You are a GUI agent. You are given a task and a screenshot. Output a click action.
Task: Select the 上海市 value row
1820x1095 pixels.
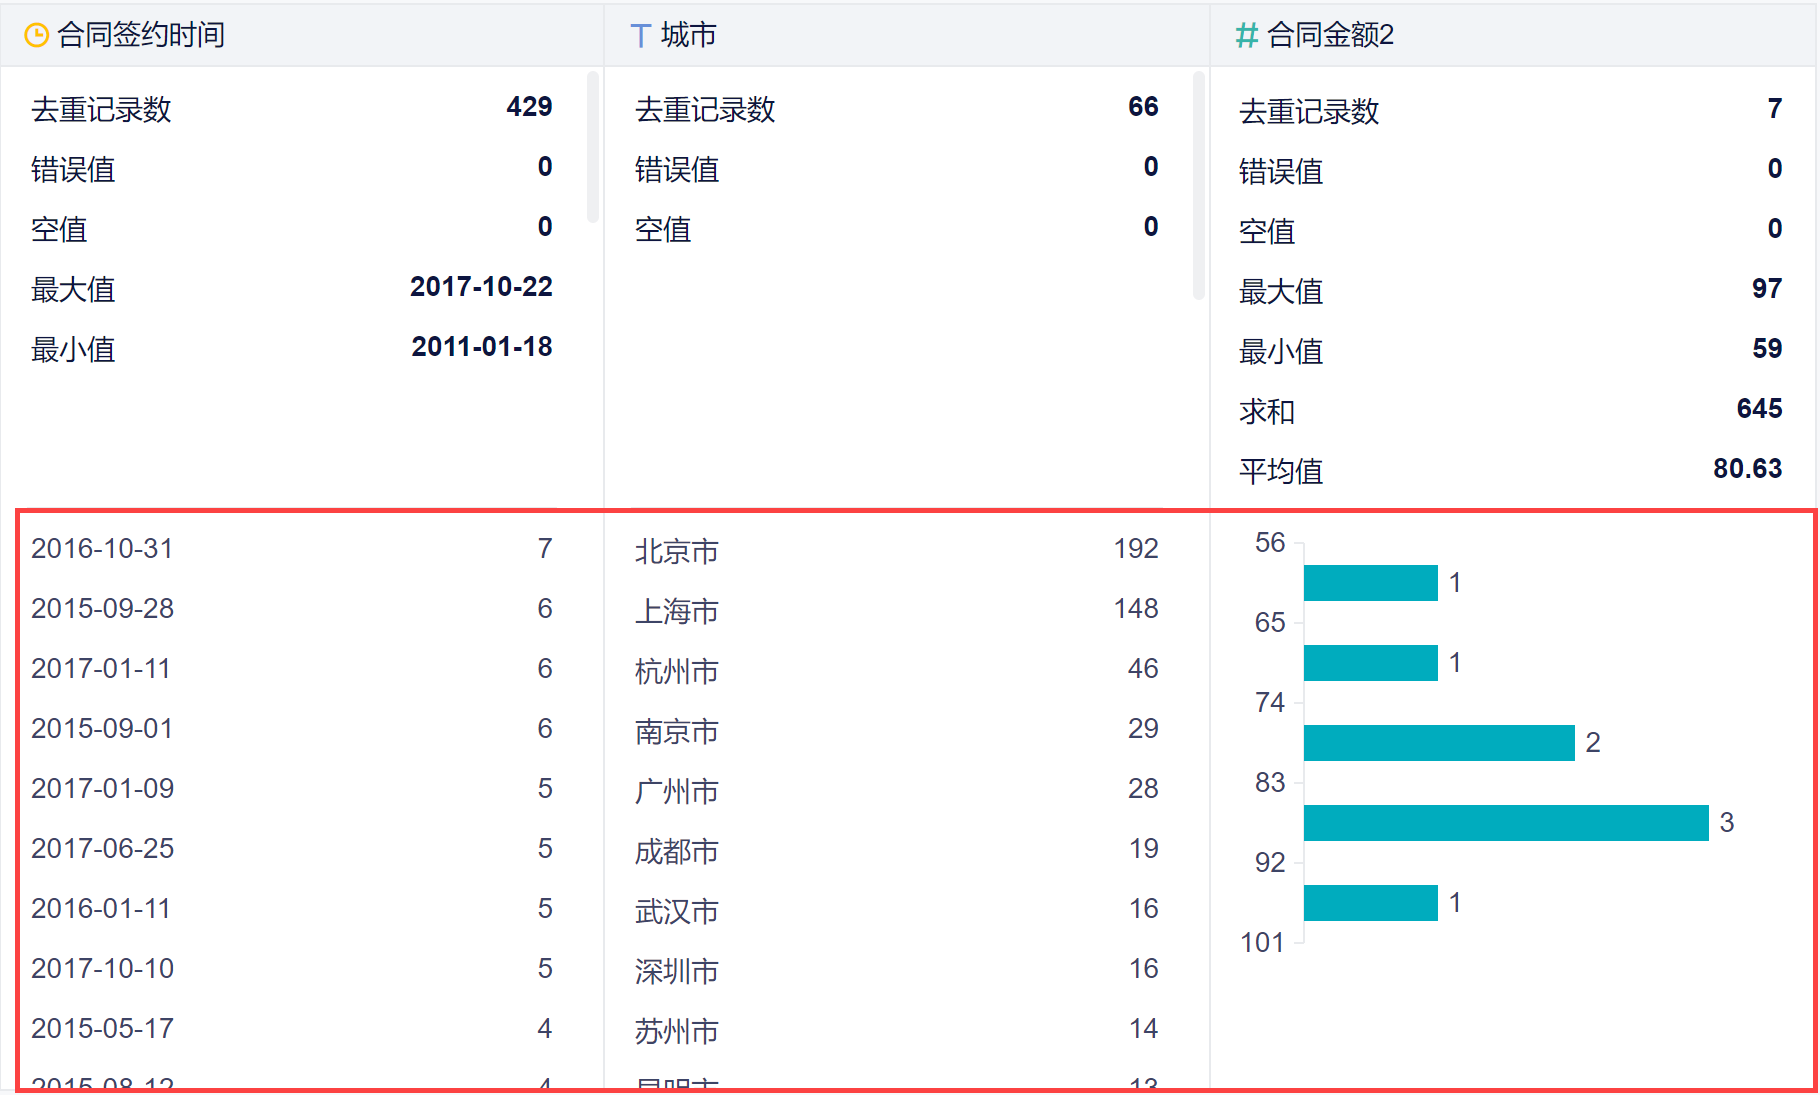click(896, 609)
